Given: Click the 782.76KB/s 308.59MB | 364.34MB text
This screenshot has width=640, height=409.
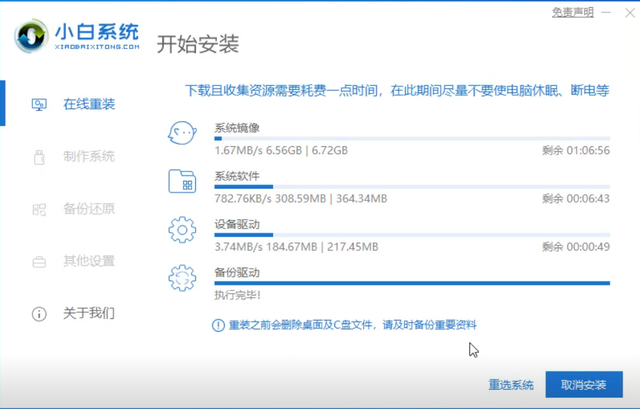Looking at the screenshot, I should click(x=301, y=199).
